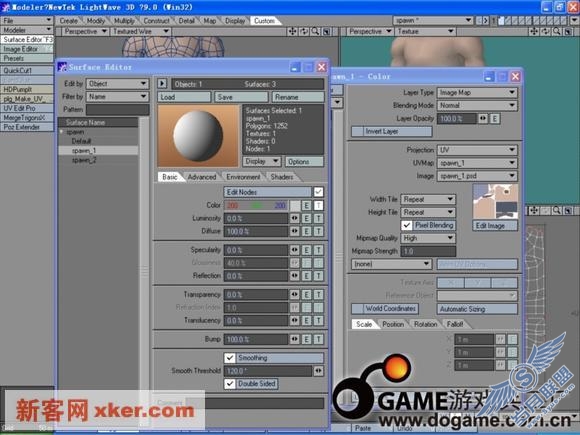Switch to the Shaders tab
Screen dimensions: 580x435
[x=282, y=177]
